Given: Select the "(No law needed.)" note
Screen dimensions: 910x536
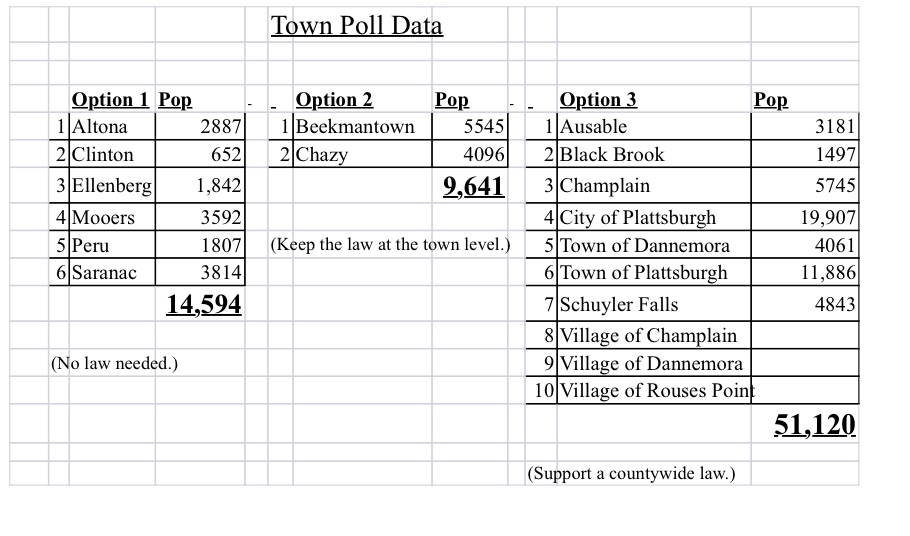Looking at the screenshot, I should pyautogui.click(x=114, y=363).
